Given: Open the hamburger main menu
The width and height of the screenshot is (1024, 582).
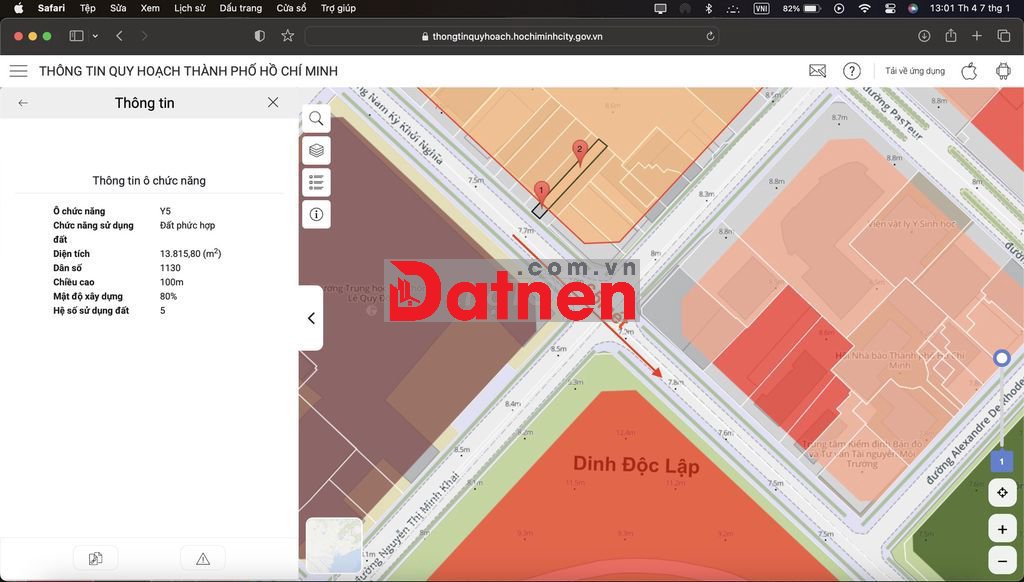Looking at the screenshot, I should pyautogui.click(x=18, y=71).
